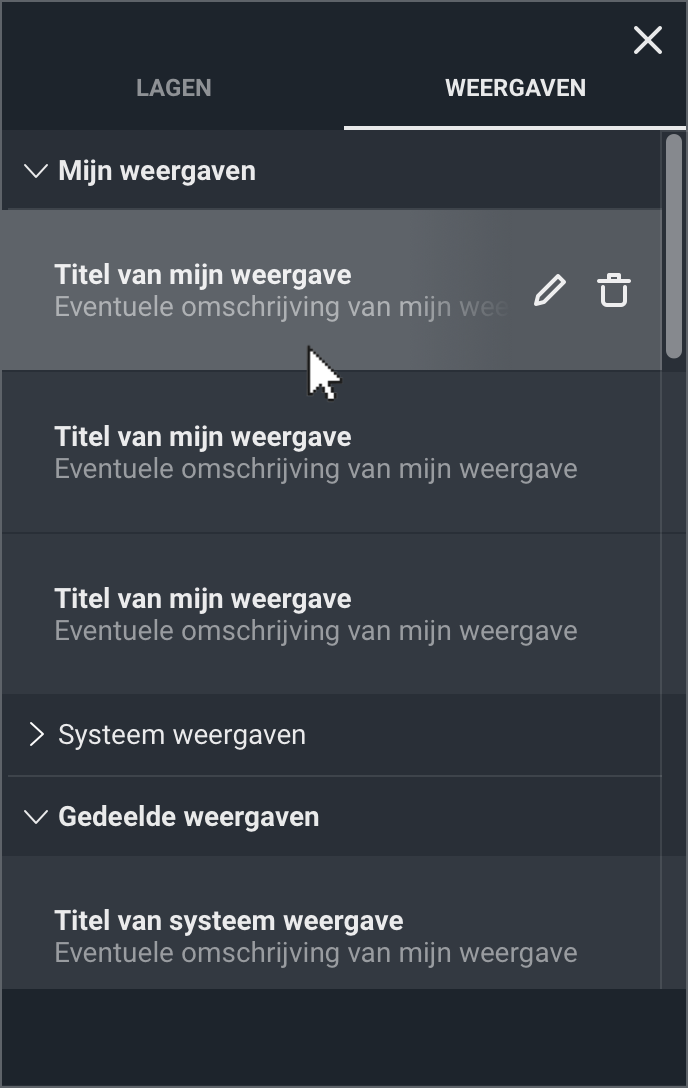Delete the highlighted view using trash icon
688x1088 pixels.
[613, 290]
